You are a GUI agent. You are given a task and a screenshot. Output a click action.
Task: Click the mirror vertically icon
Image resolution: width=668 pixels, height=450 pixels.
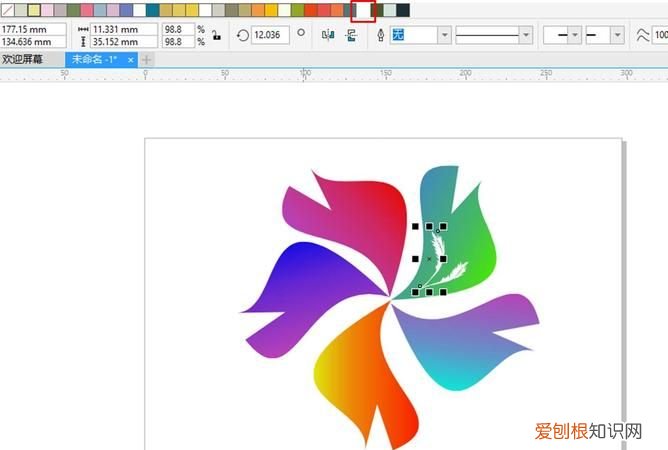350,35
